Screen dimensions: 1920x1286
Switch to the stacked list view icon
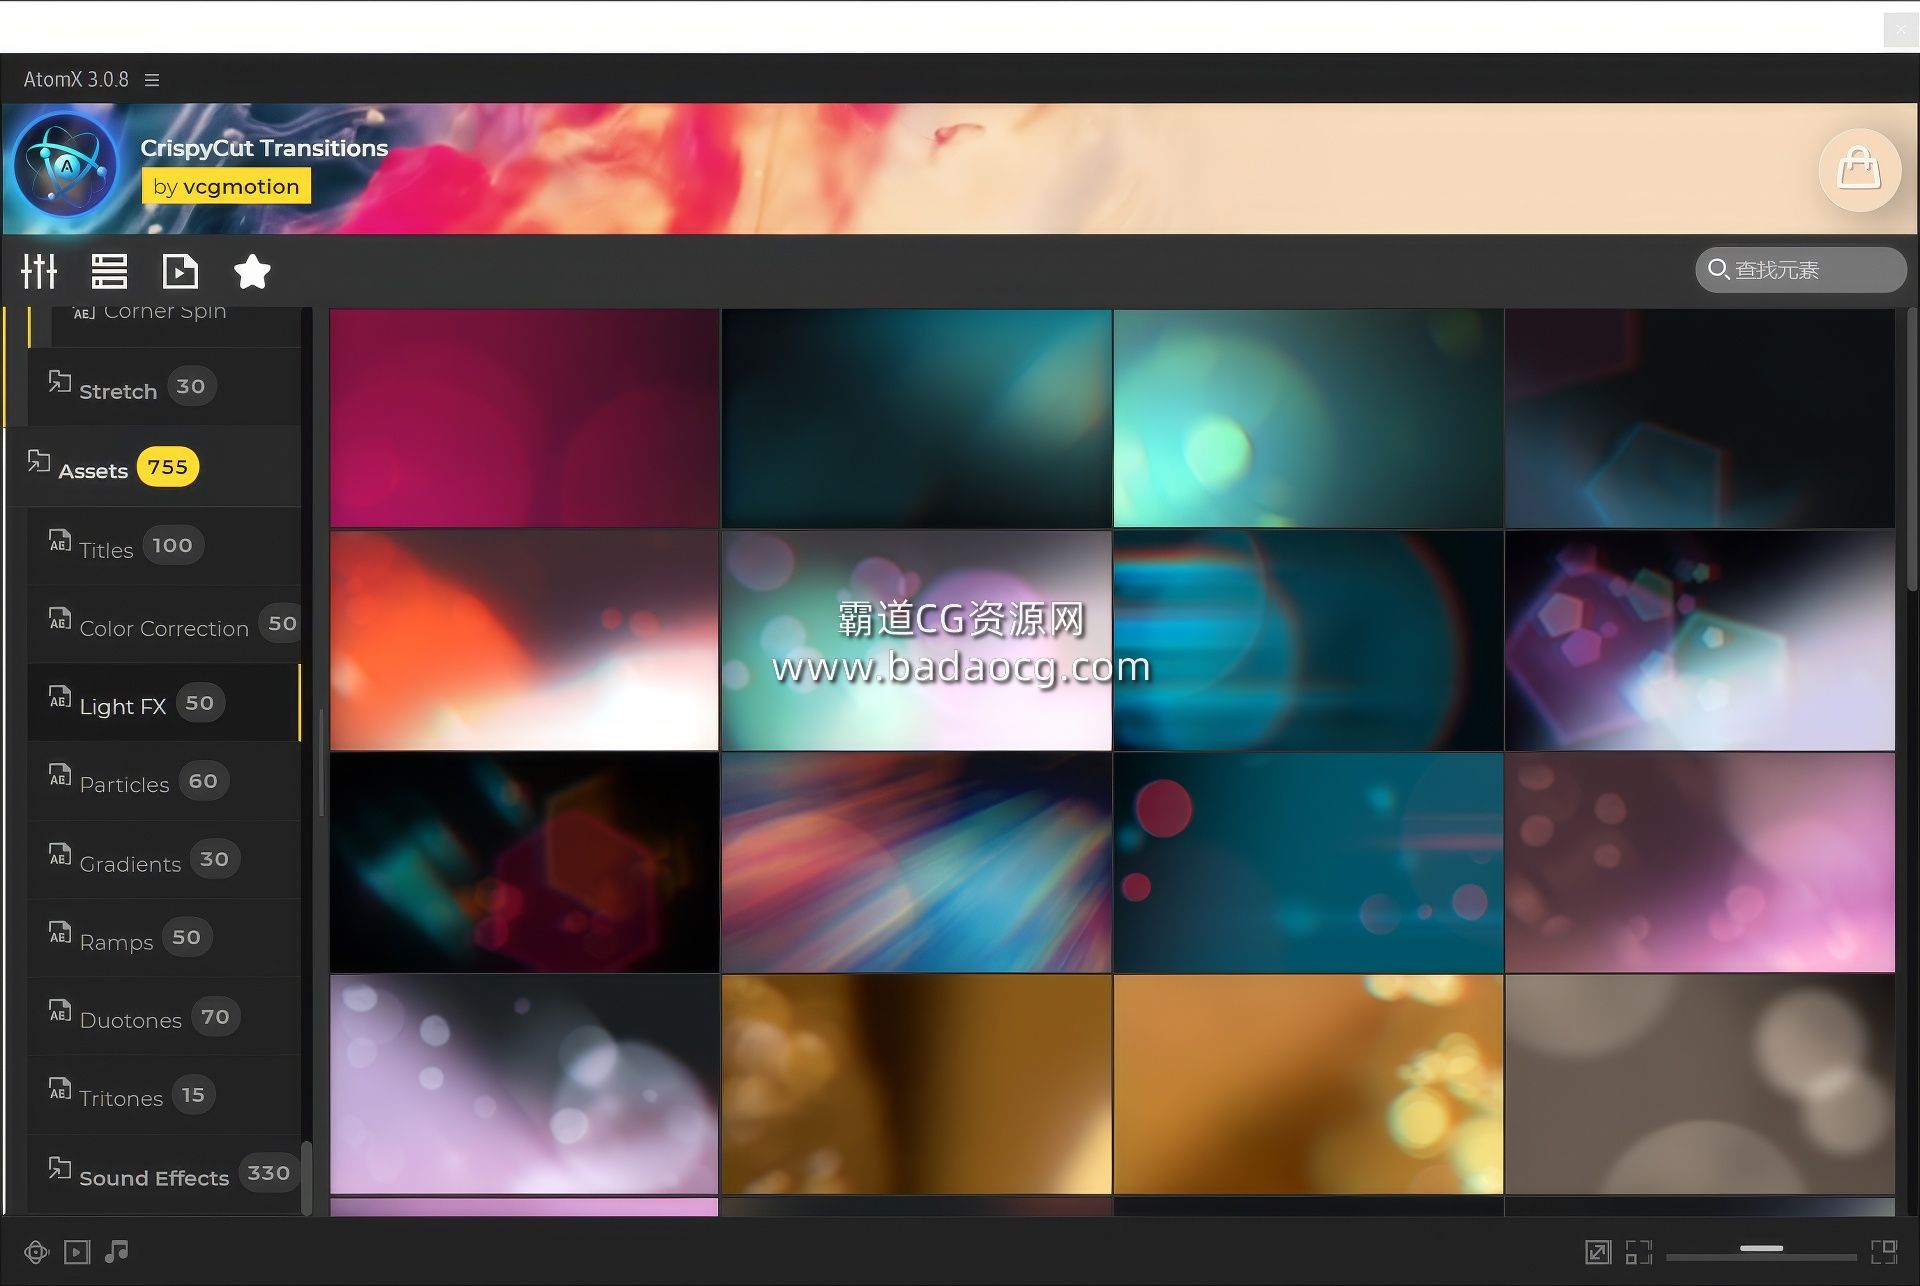(109, 271)
